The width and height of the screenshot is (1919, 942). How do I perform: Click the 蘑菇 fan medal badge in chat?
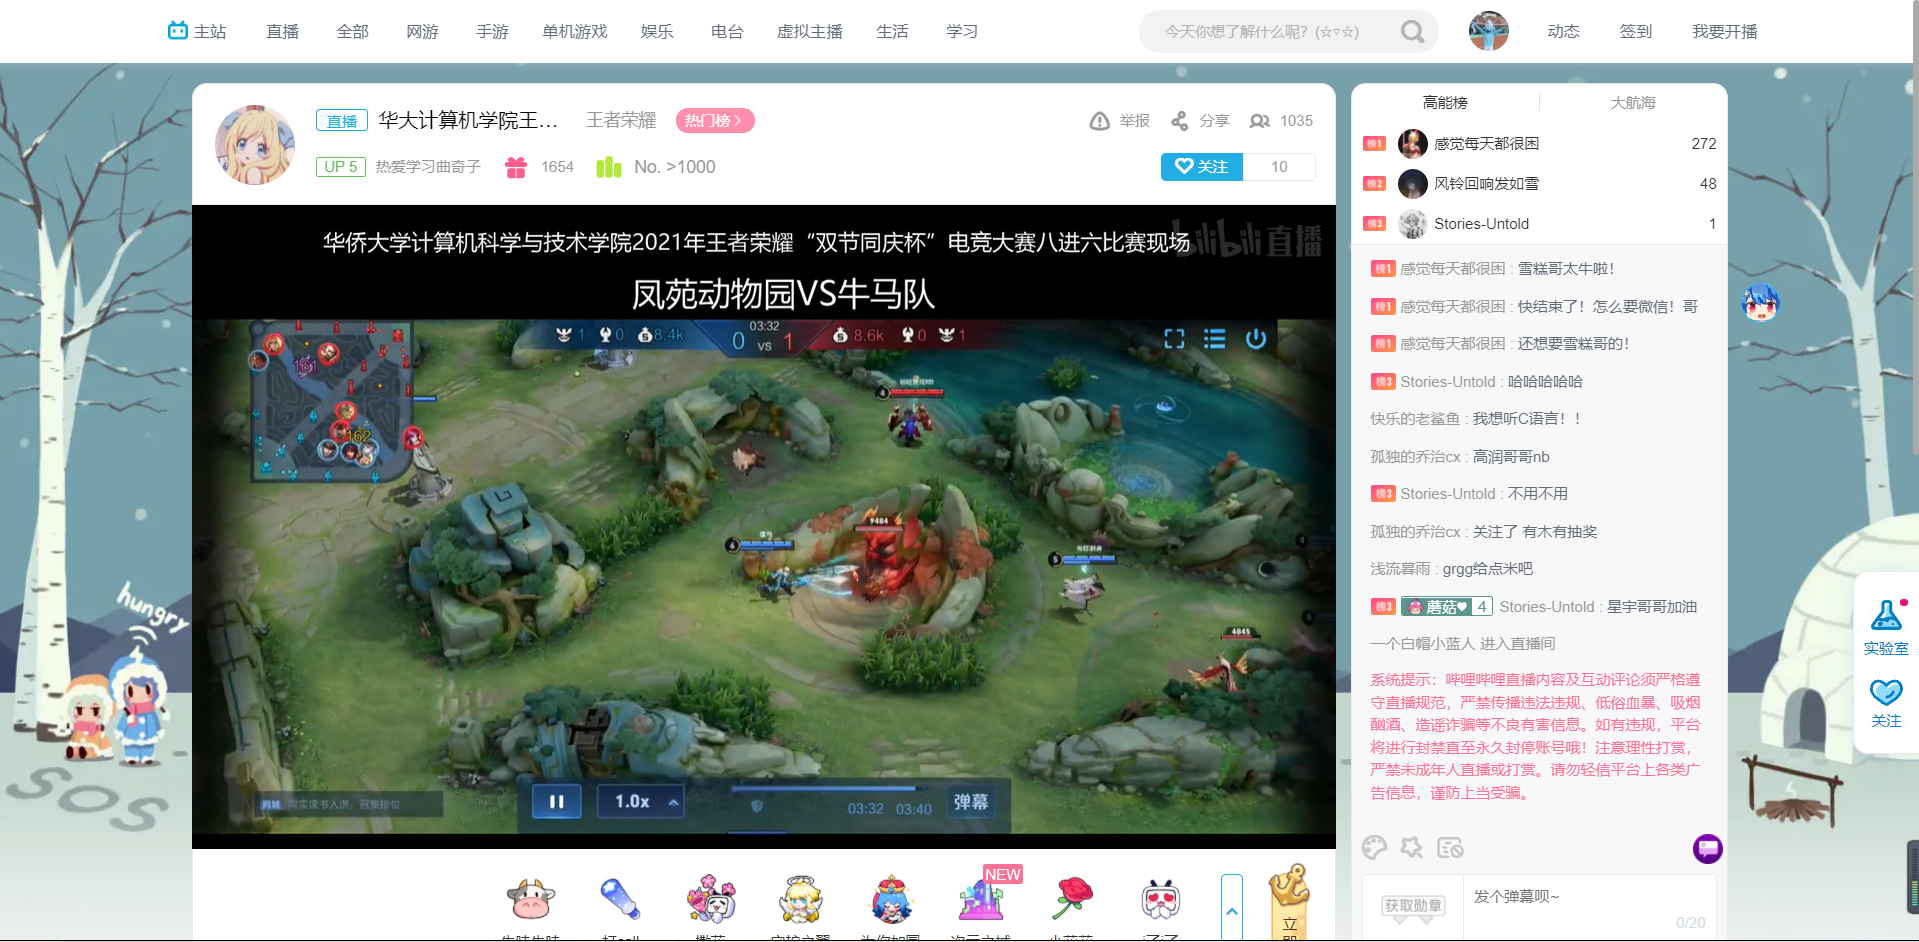point(1446,607)
